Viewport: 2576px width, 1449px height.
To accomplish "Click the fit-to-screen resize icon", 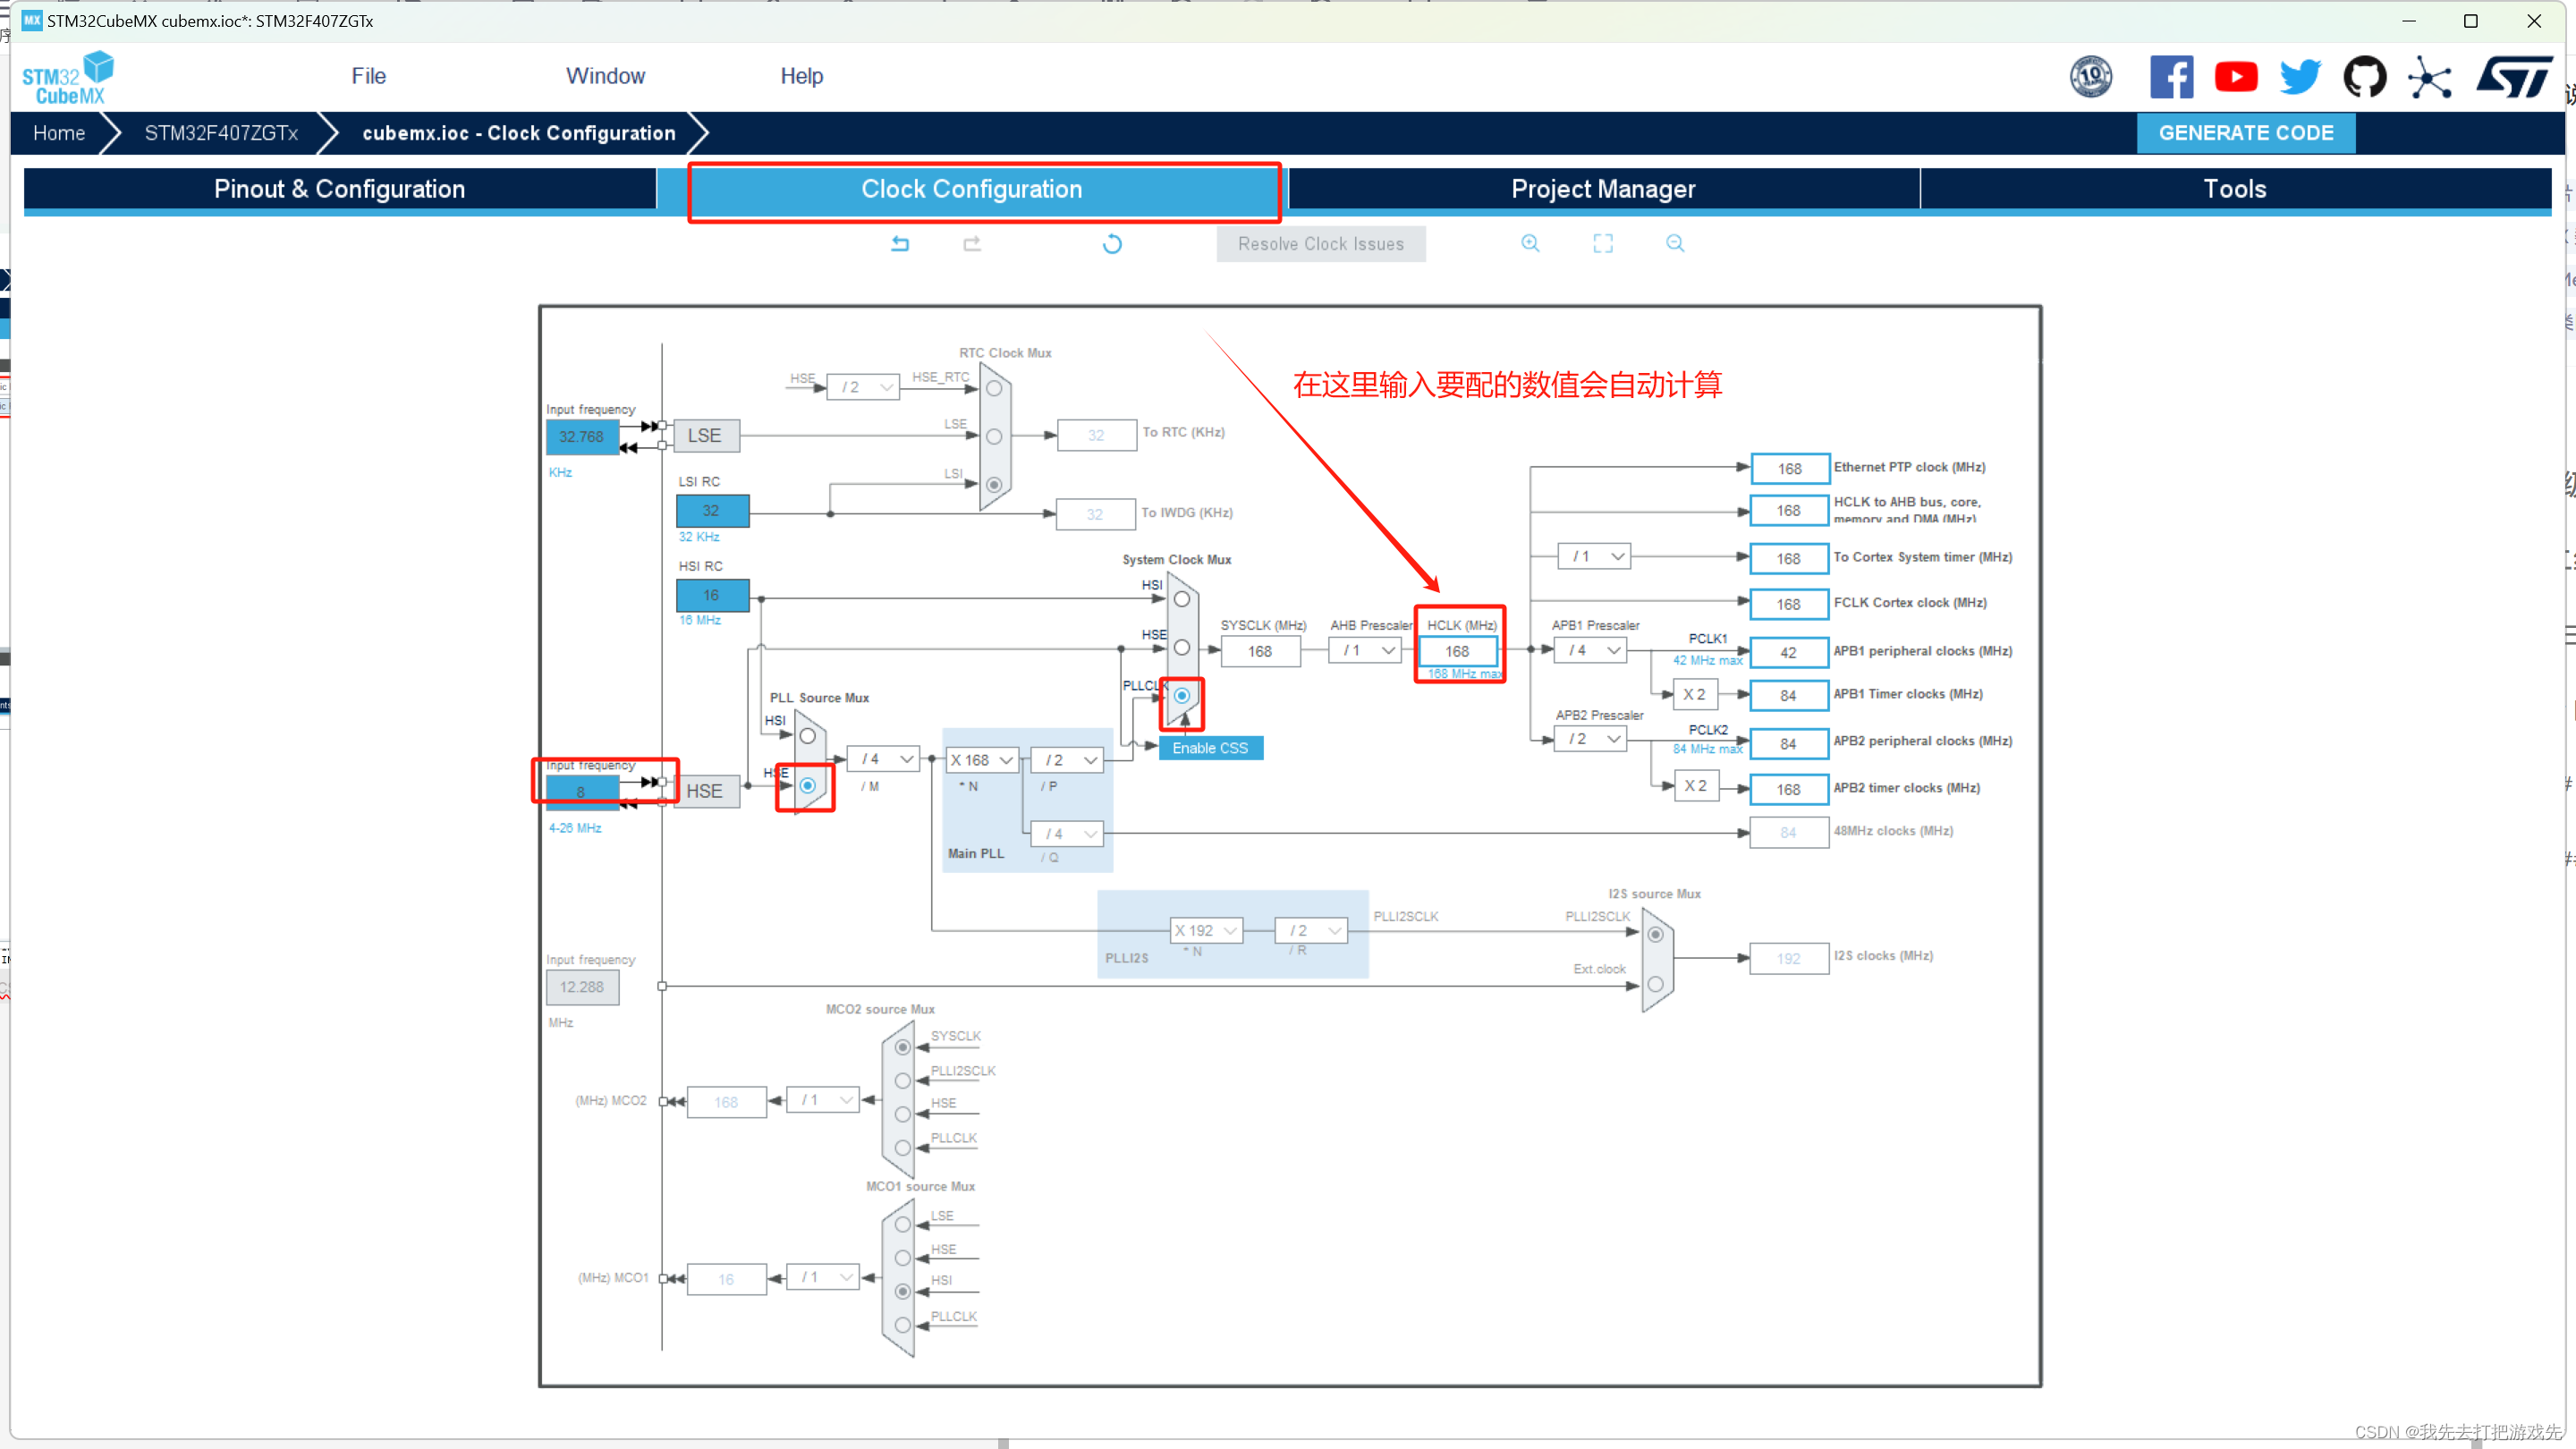I will [x=1603, y=242].
